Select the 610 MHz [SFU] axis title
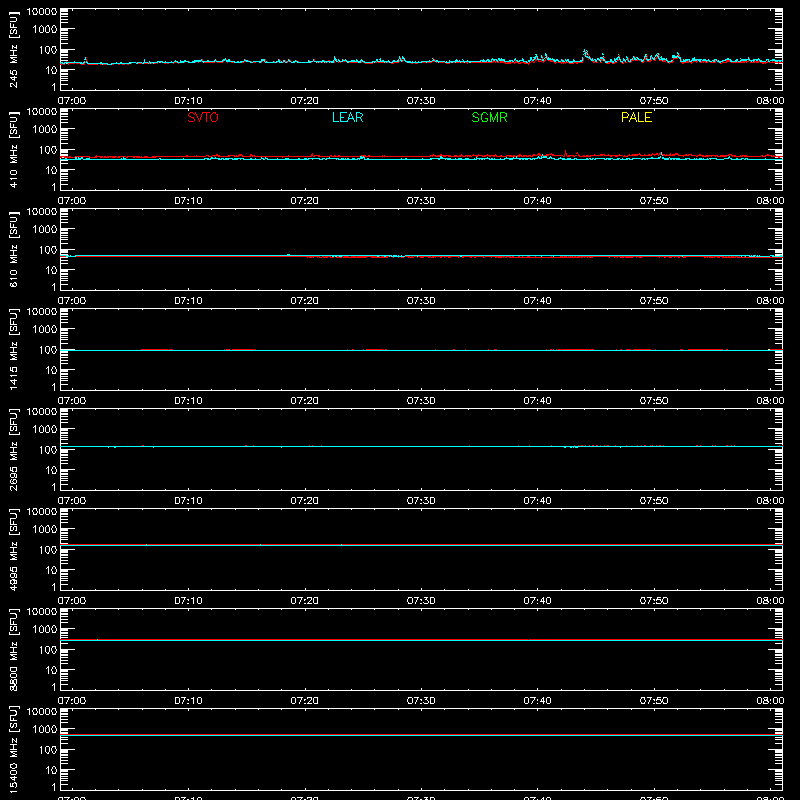Viewport: 800px width, 800px height. [x=13, y=249]
